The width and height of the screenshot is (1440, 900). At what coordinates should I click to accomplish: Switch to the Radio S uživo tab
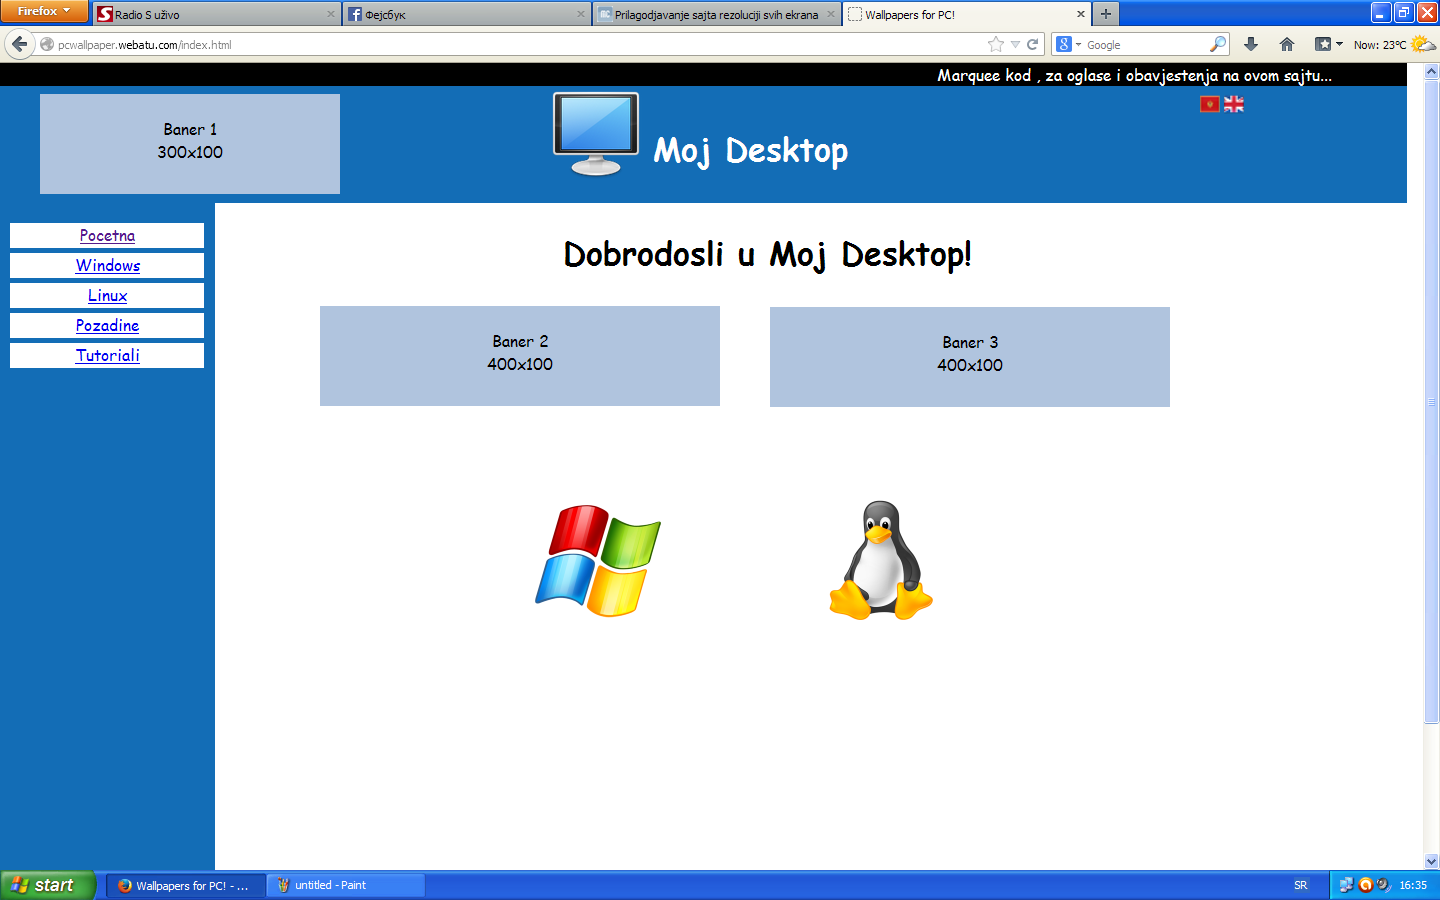coord(217,14)
